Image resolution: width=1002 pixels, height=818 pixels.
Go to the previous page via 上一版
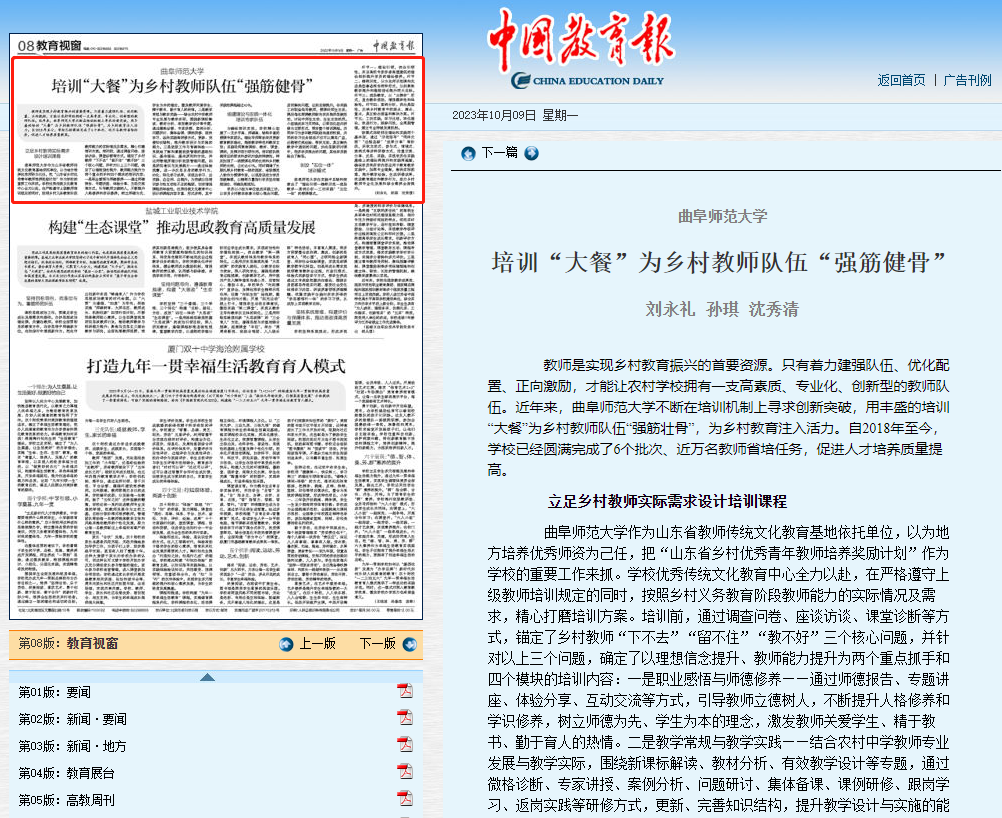(317, 644)
